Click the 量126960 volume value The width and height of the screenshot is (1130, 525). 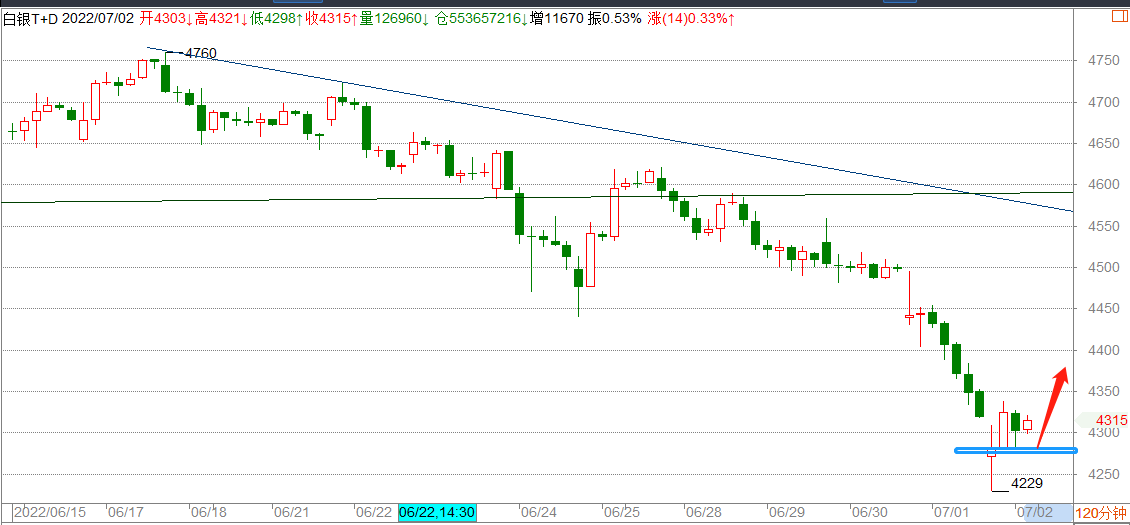(393, 18)
